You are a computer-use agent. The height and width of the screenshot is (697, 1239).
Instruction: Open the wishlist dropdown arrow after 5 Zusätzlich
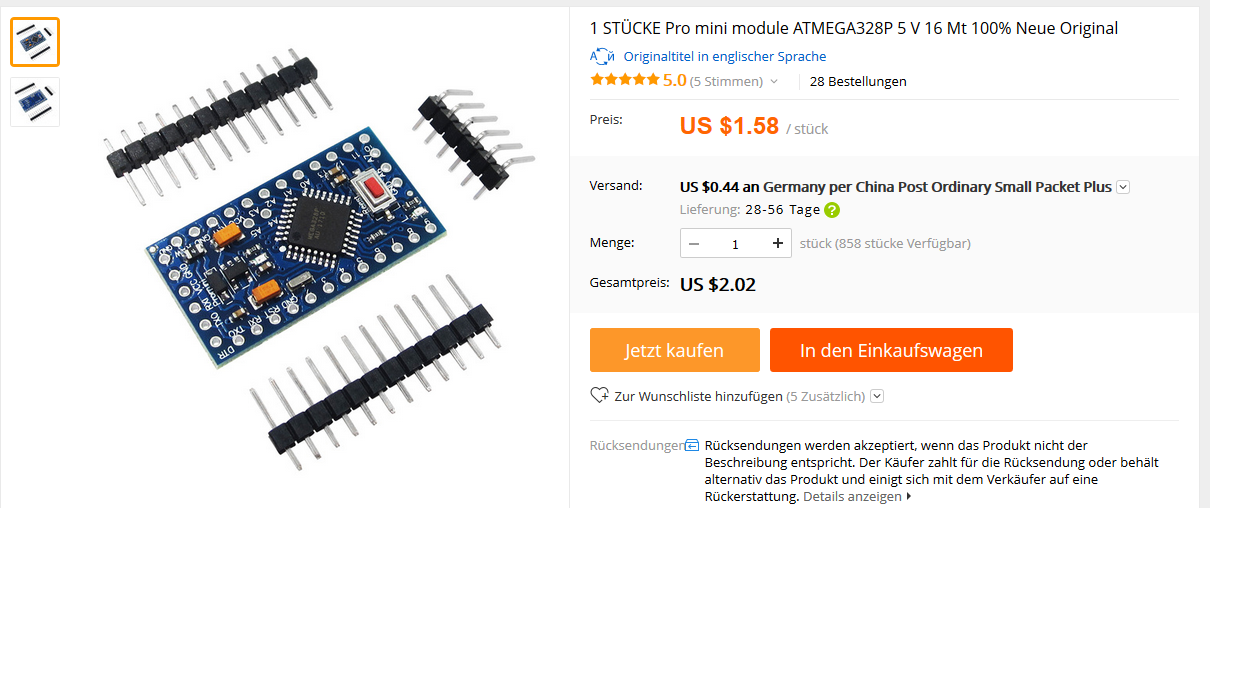pos(877,396)
